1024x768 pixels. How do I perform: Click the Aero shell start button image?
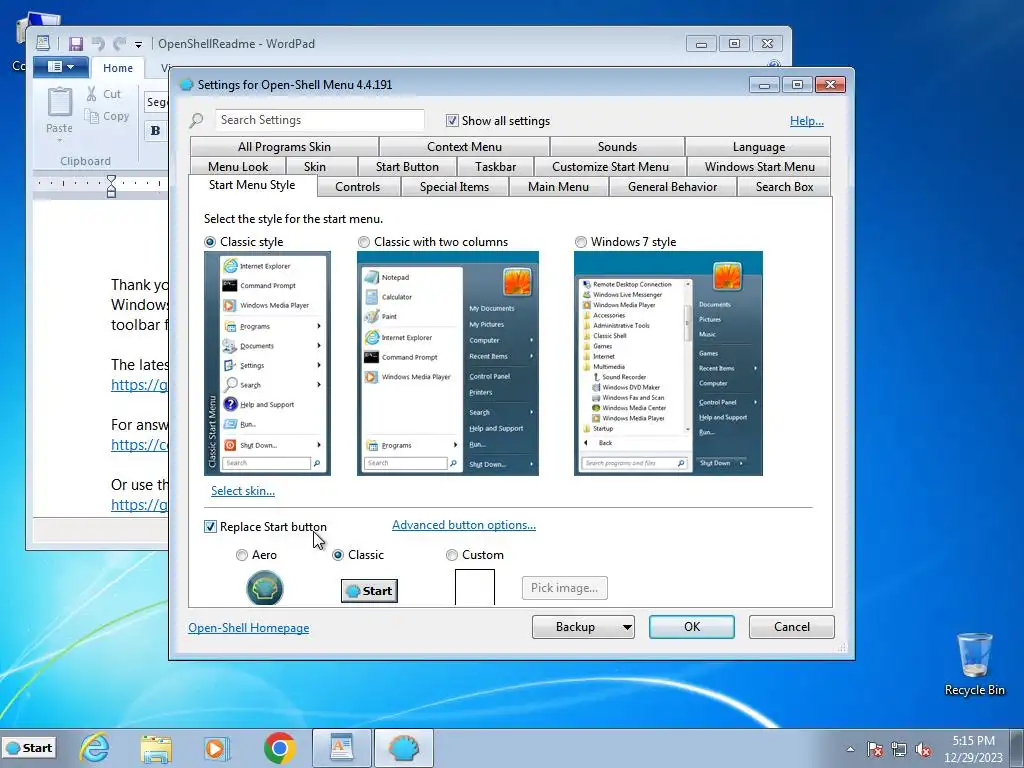click(x=264, y=588)
